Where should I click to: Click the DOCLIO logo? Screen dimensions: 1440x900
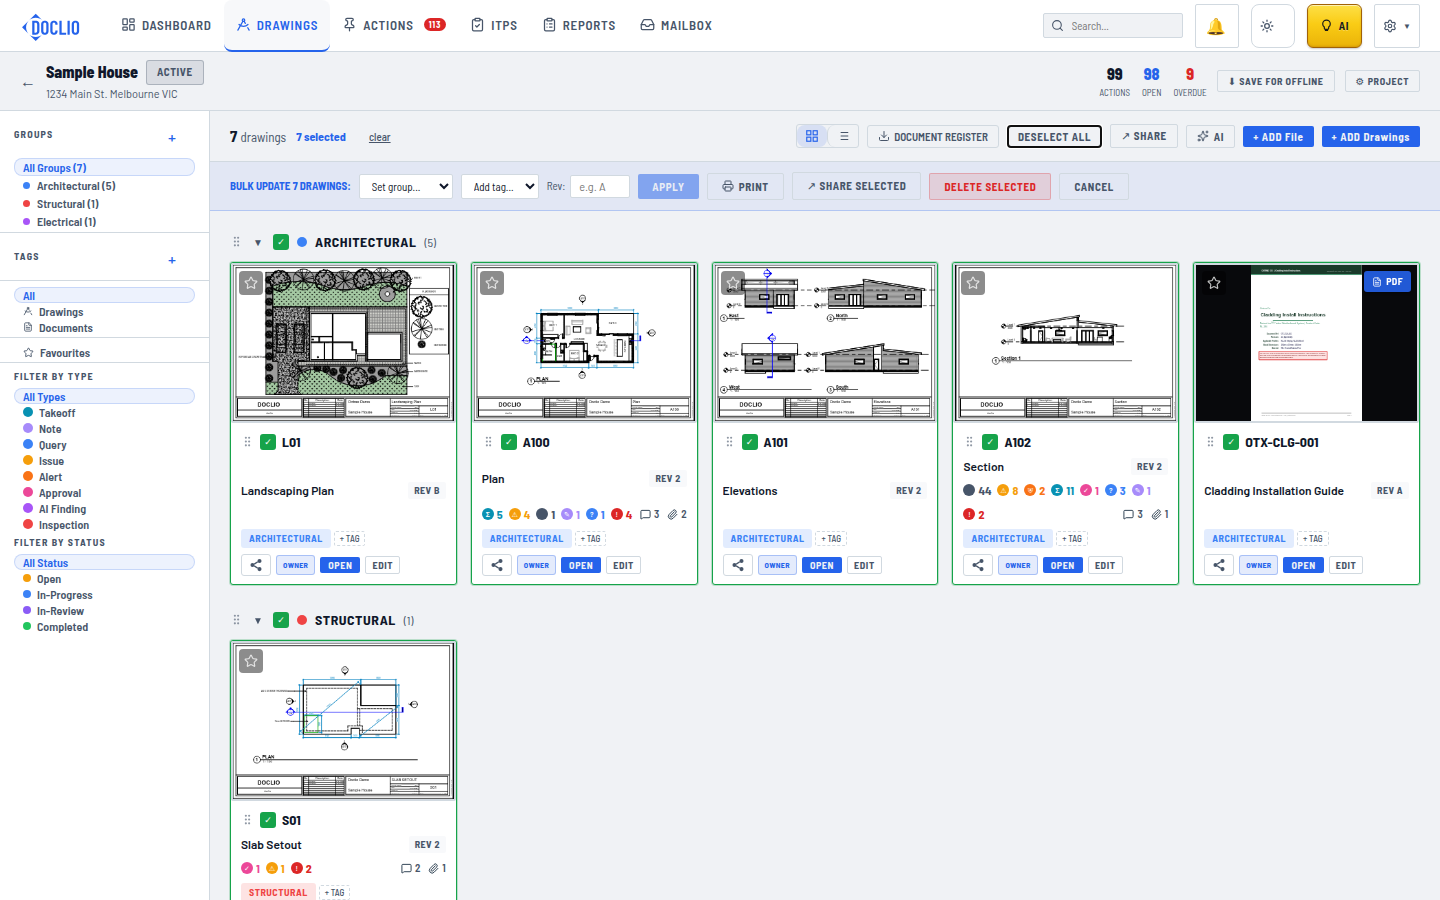51,26
